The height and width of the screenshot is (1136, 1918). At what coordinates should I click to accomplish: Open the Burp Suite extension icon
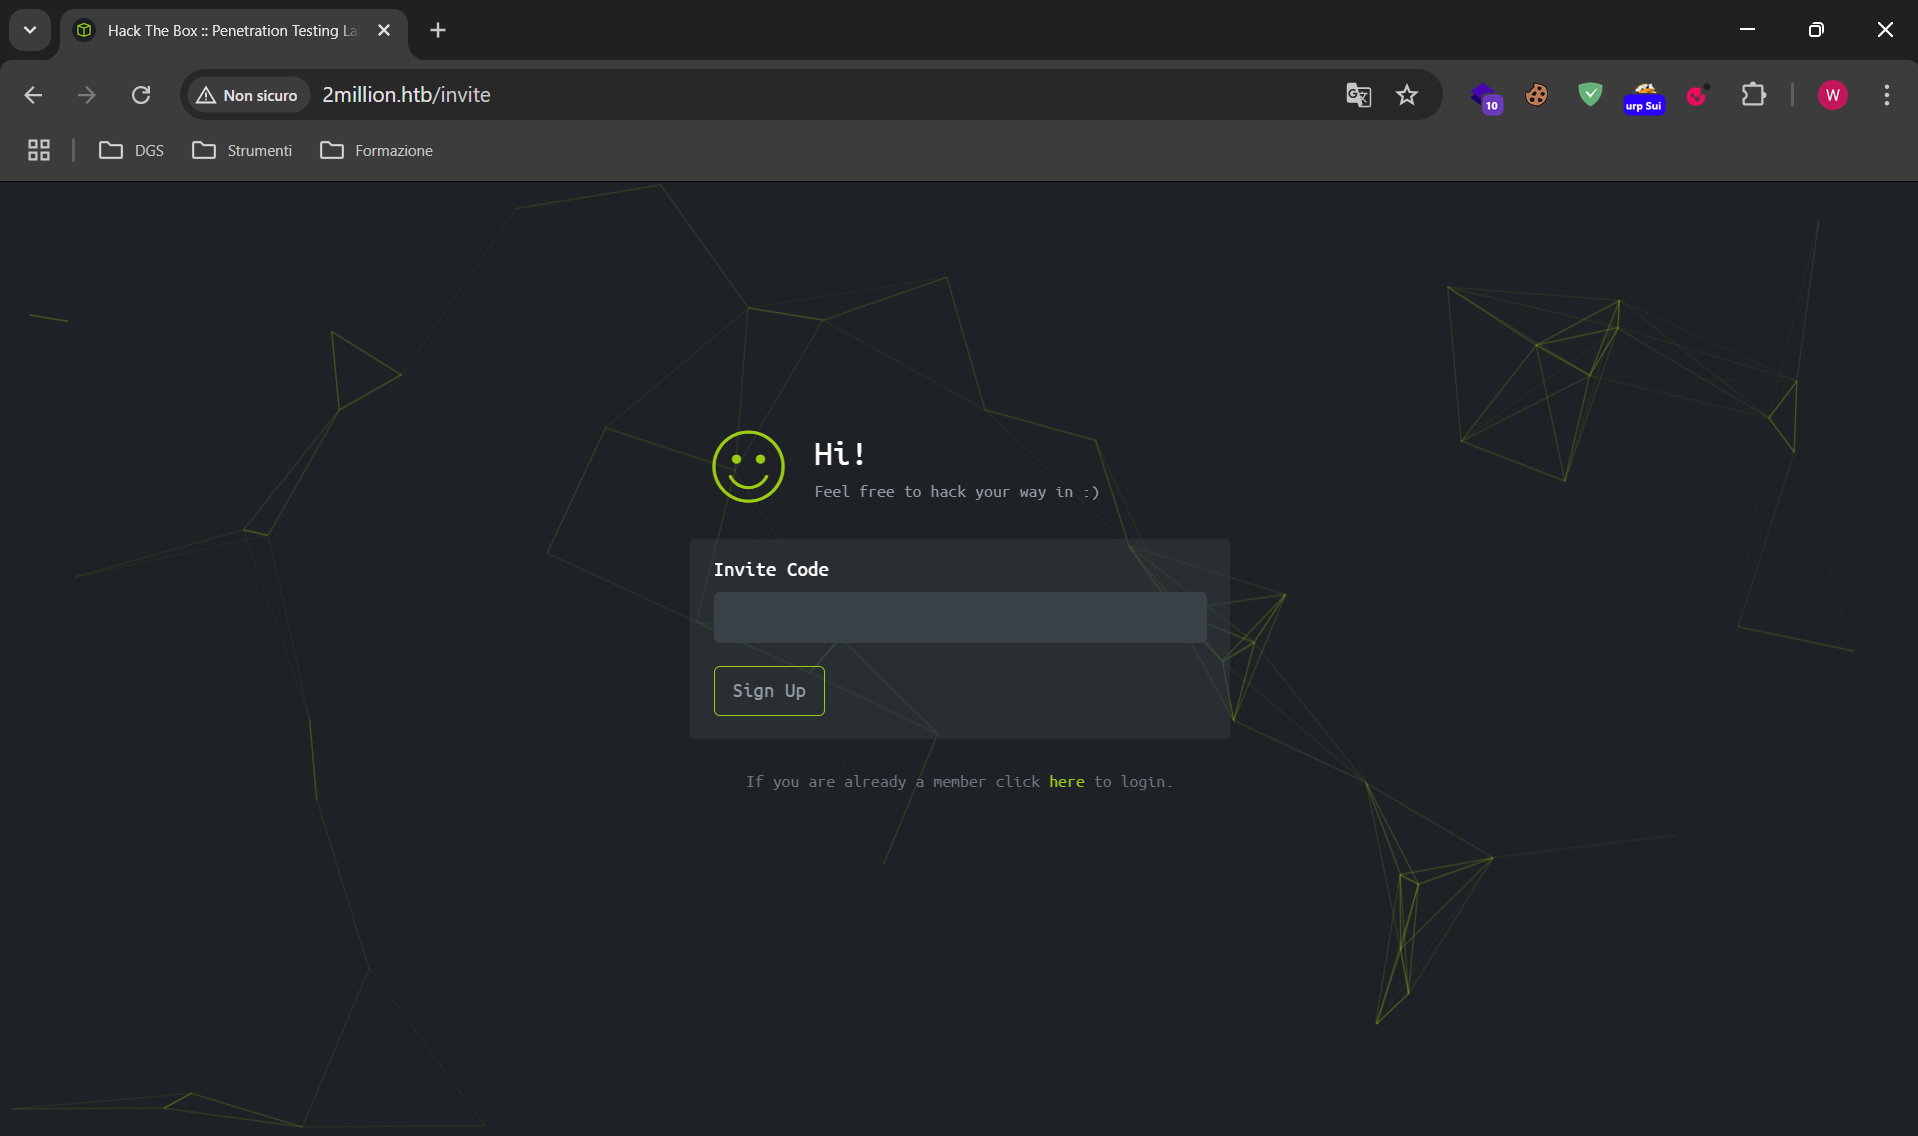[x=1644, y=97]
